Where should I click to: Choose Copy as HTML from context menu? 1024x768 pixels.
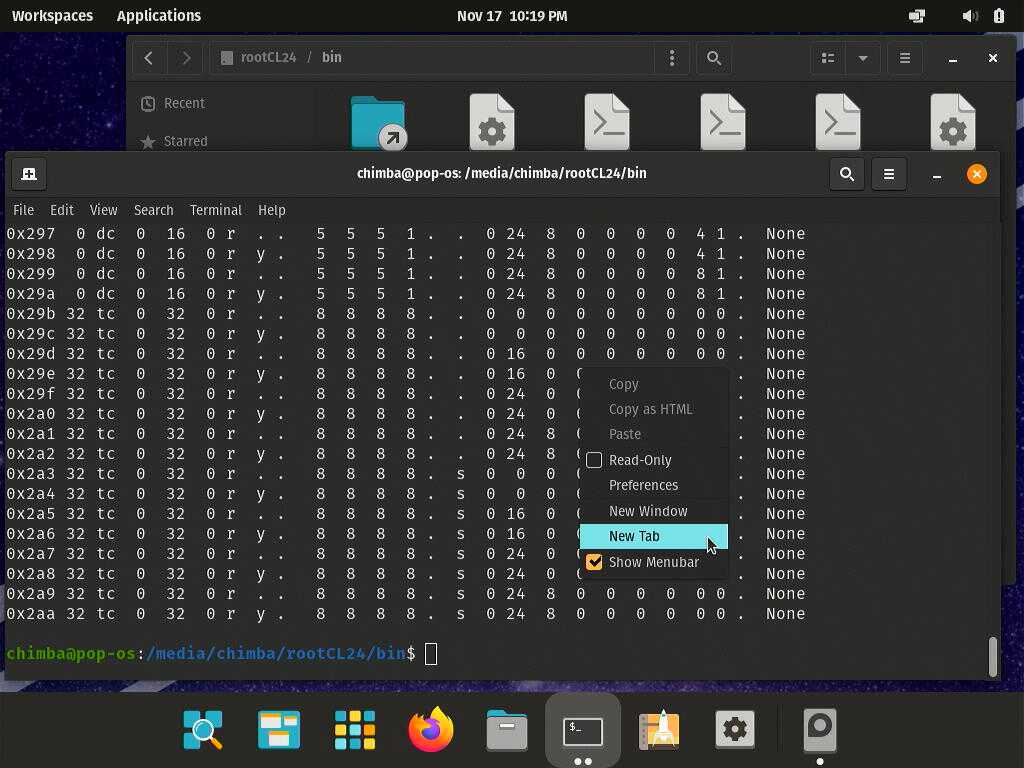(x=654, y=409)
